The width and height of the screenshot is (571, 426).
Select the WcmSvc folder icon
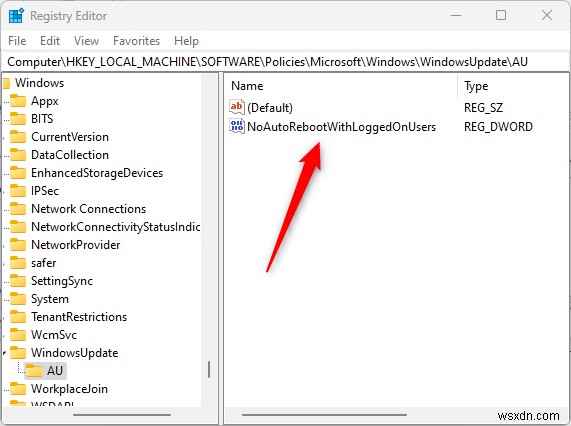point(18,335)
